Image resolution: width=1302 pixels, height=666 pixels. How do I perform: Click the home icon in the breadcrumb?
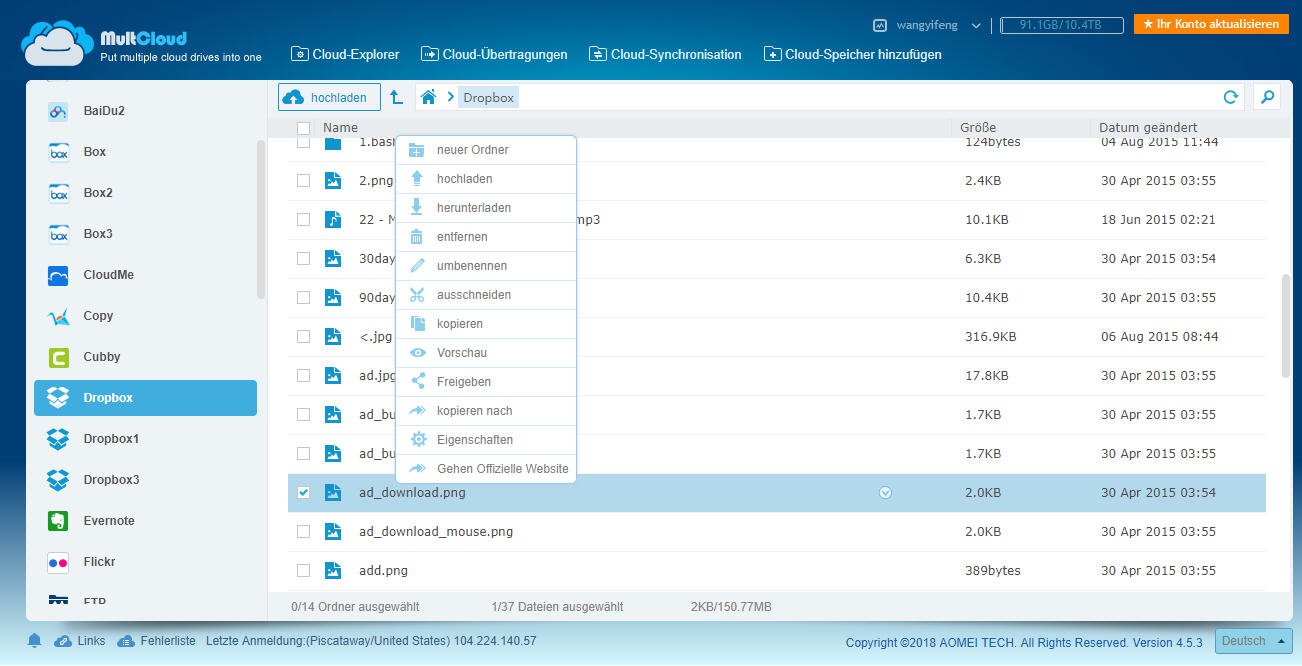click(x=428, y=97)
